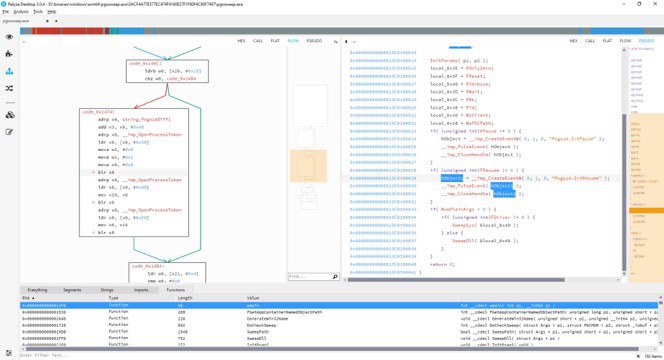Click the pseudocode horizontal scrollbar
This screenshot has height=360, width=664.
click(456, 280)
